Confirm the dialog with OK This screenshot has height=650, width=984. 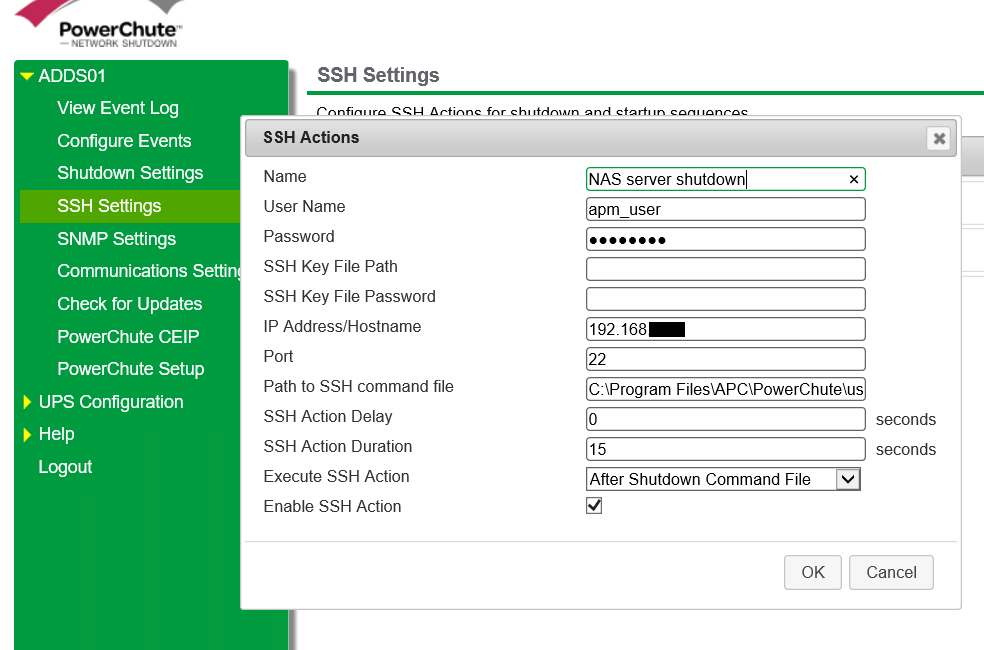(813, 572)
